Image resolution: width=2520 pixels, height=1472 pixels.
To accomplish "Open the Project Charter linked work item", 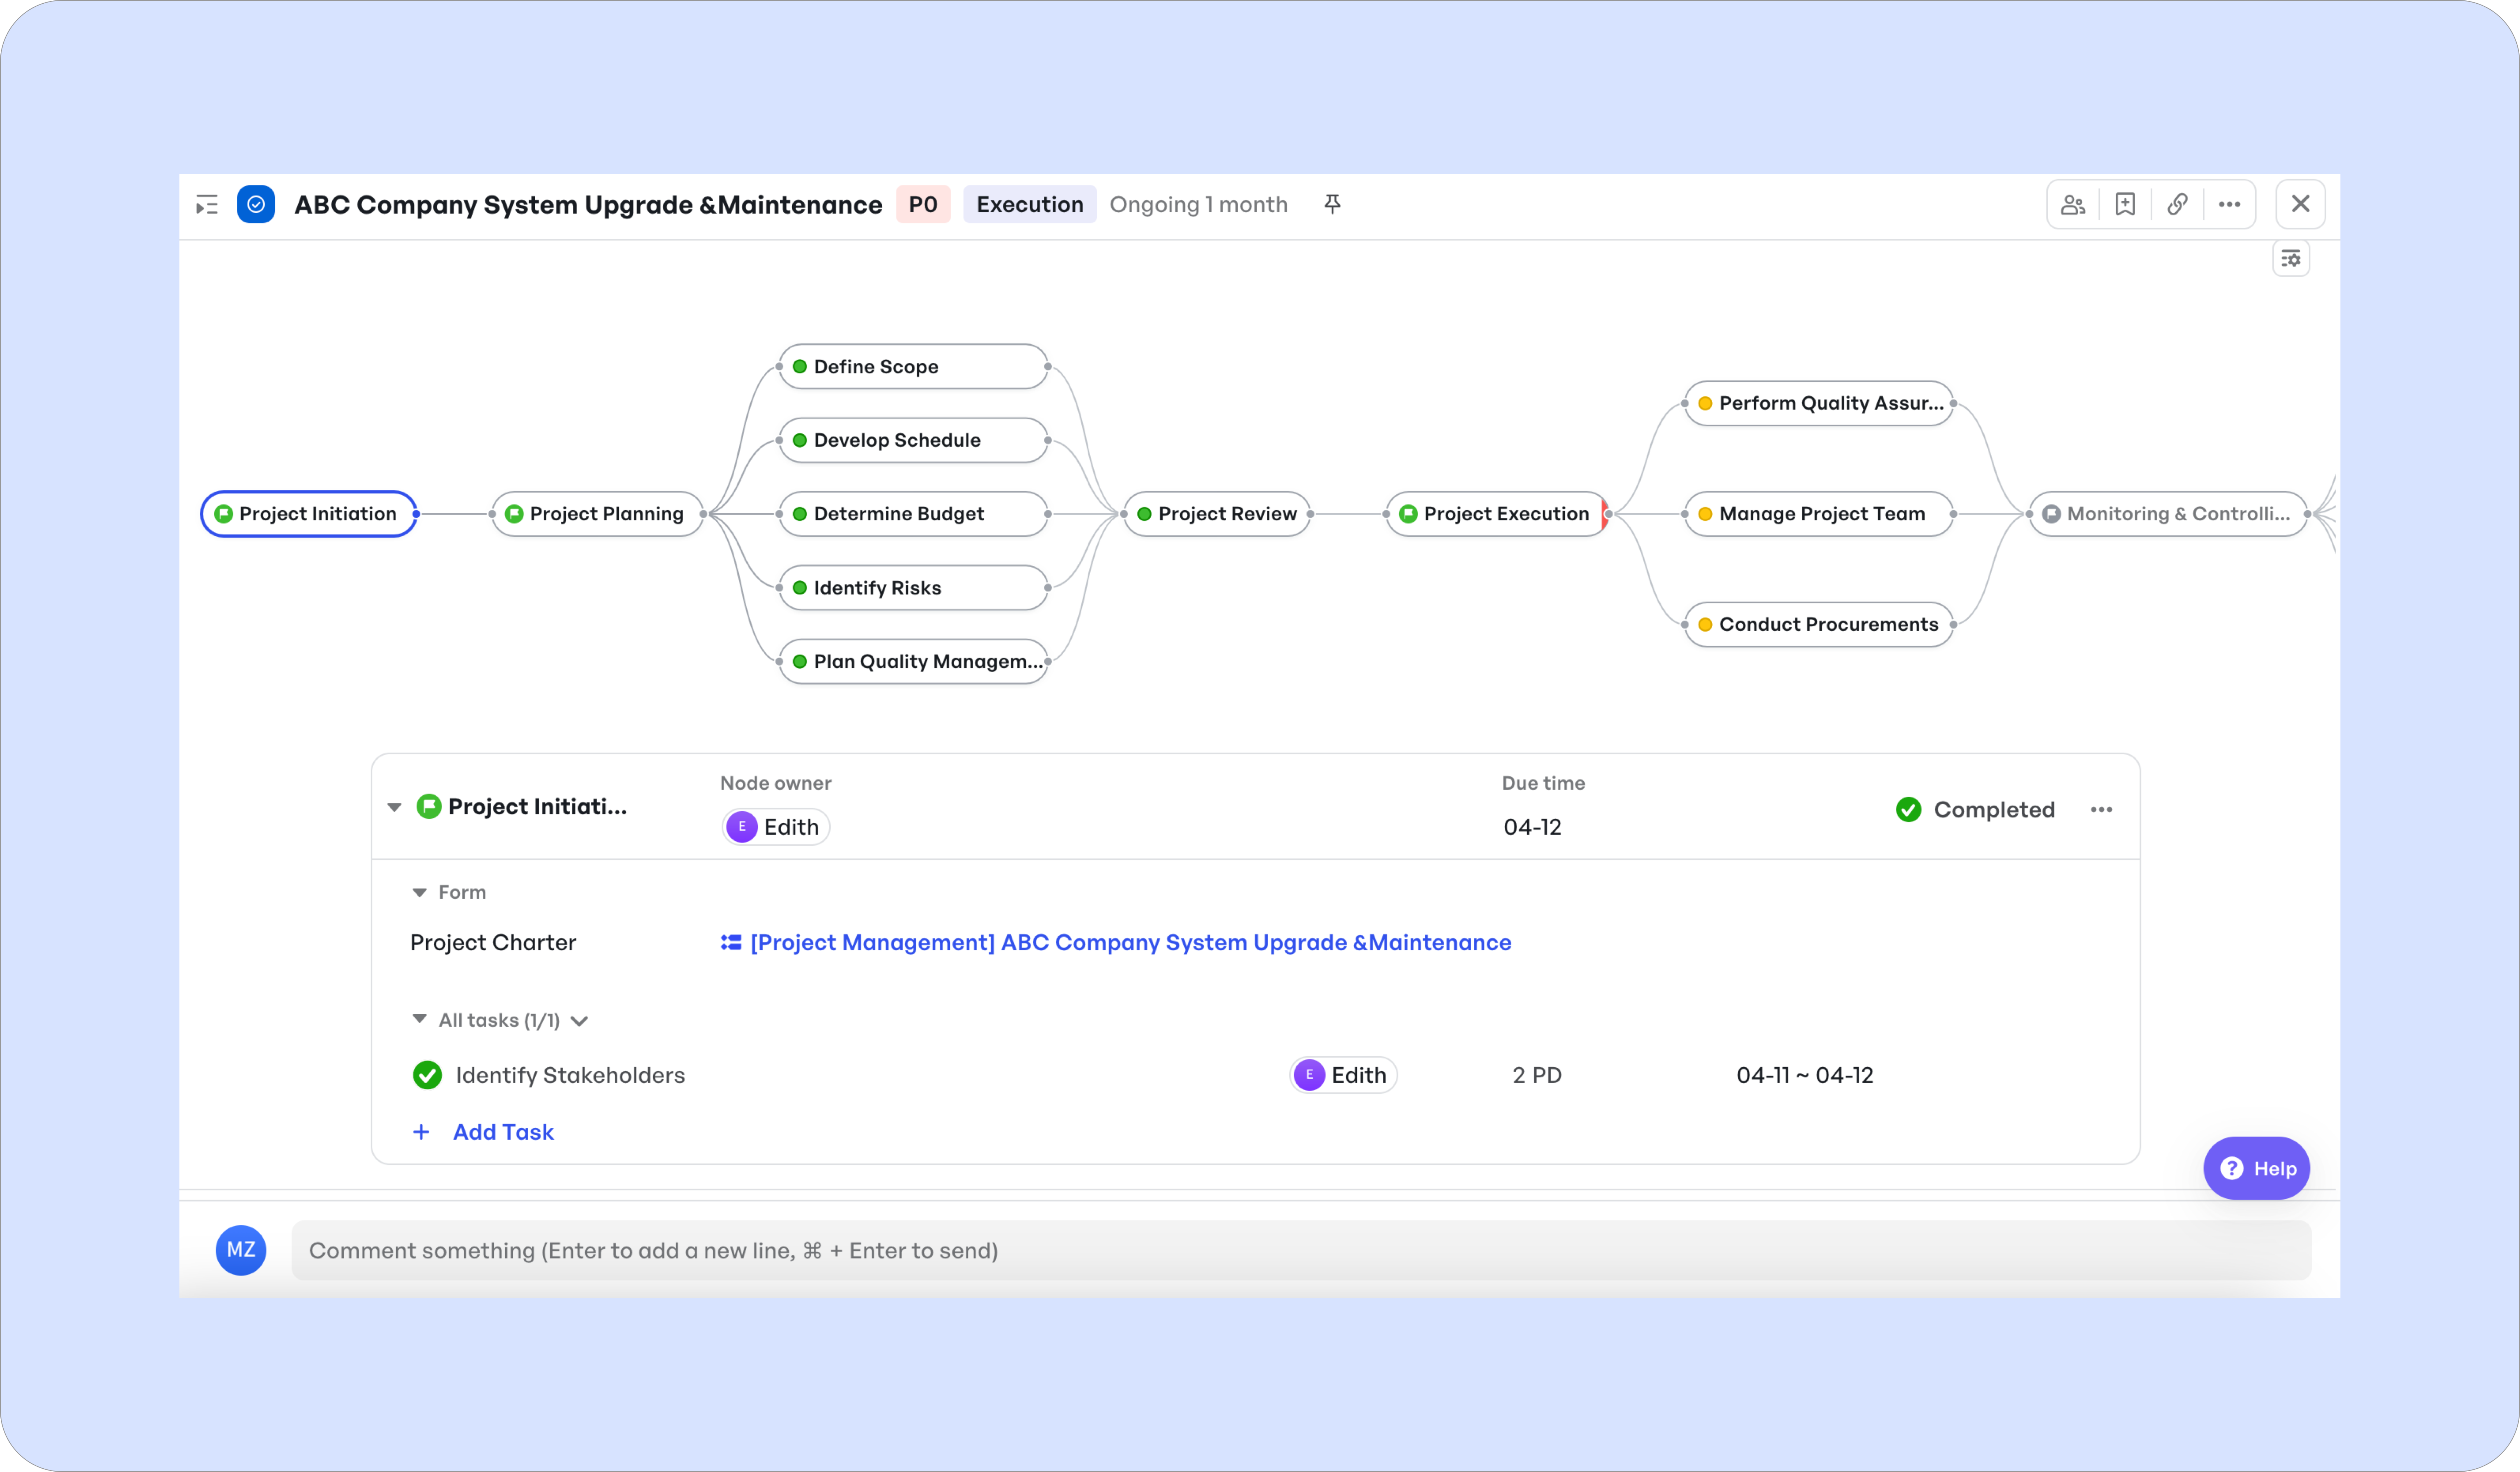I will pos(1116,943).
